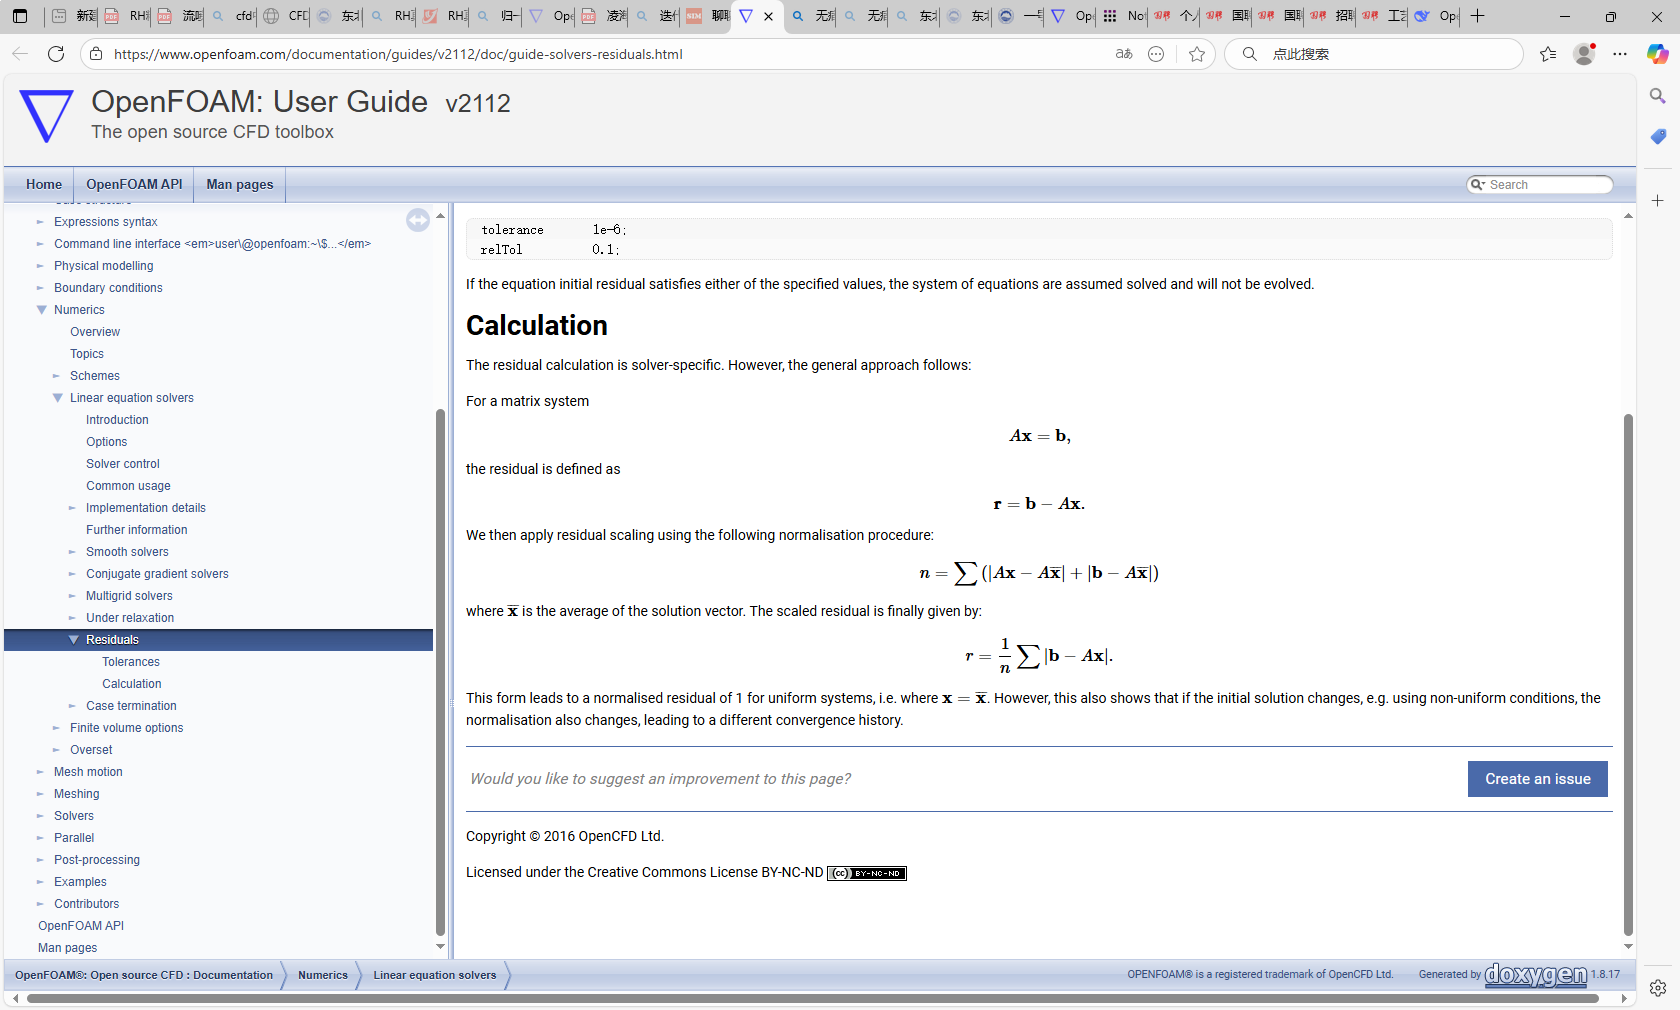Click the browser refresh icon
1680x1010 pixels.
pyautogui.click(x=56, y=54)
